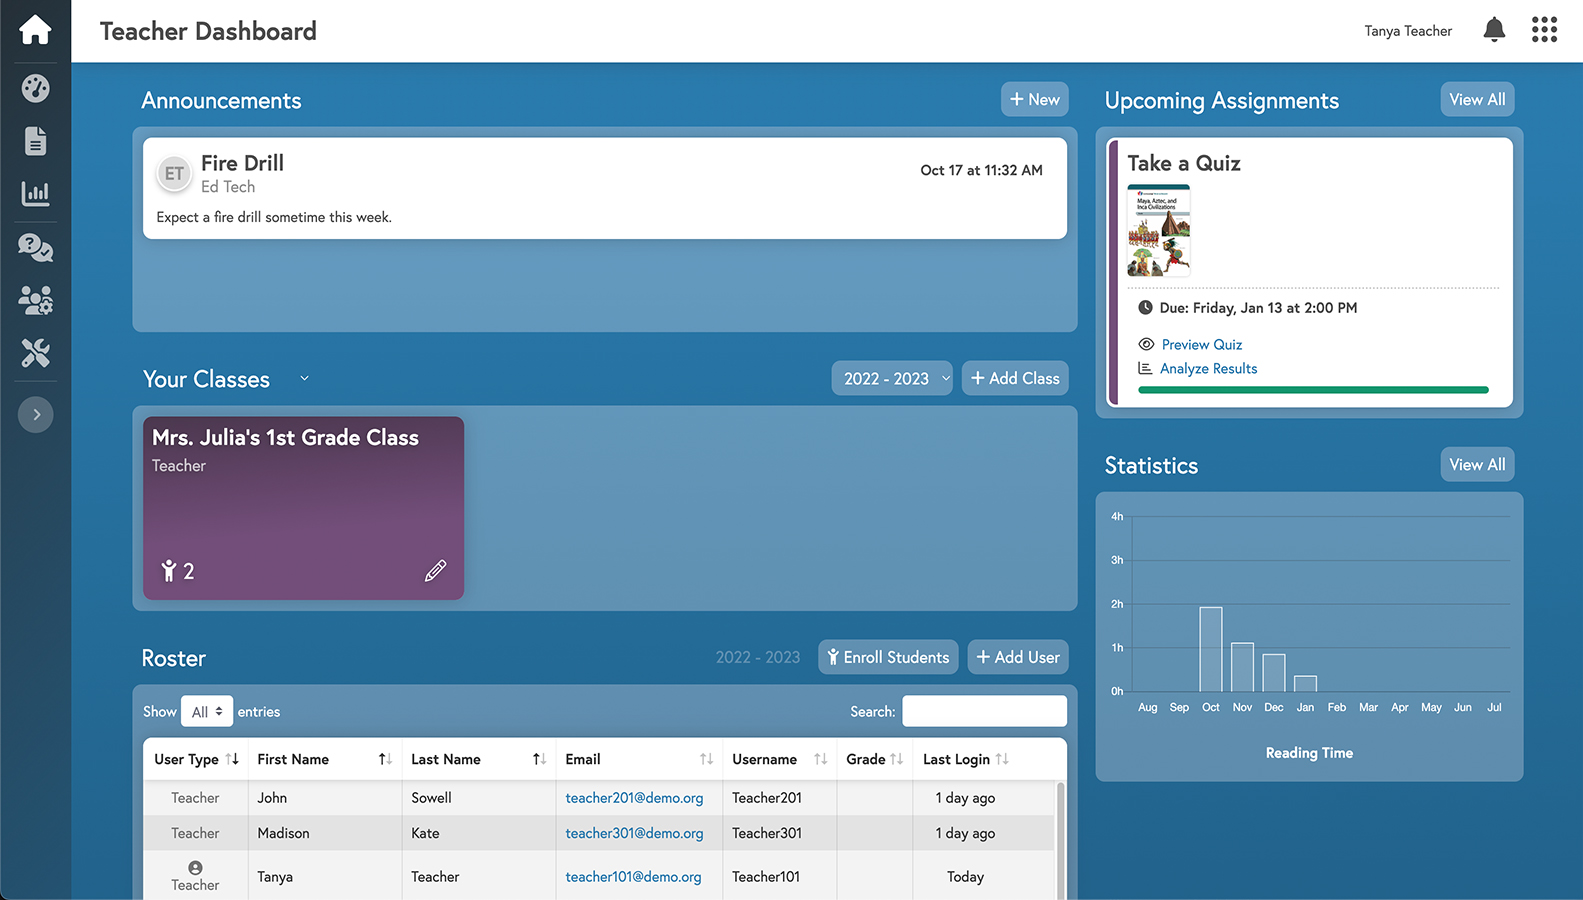
Task: Open the dashboard gauge sidebar icon
Action: tap(35, 89)
